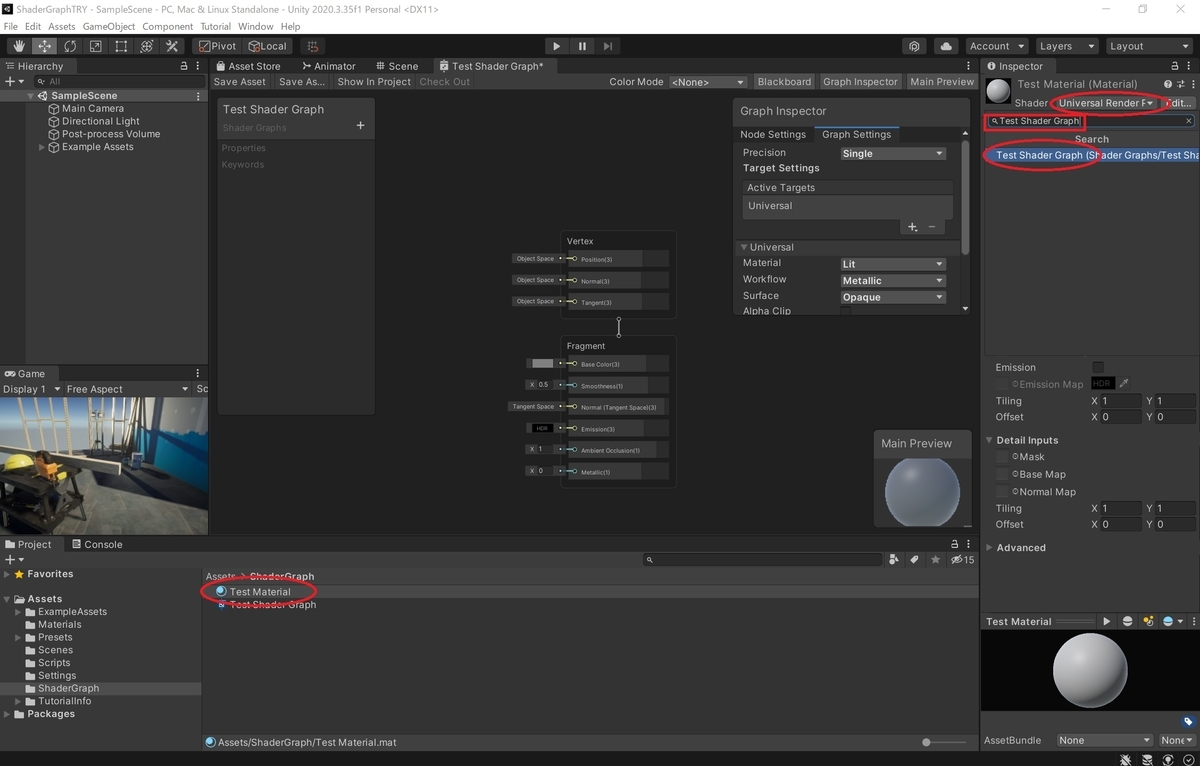Click Show In Project button

[374, 82]
